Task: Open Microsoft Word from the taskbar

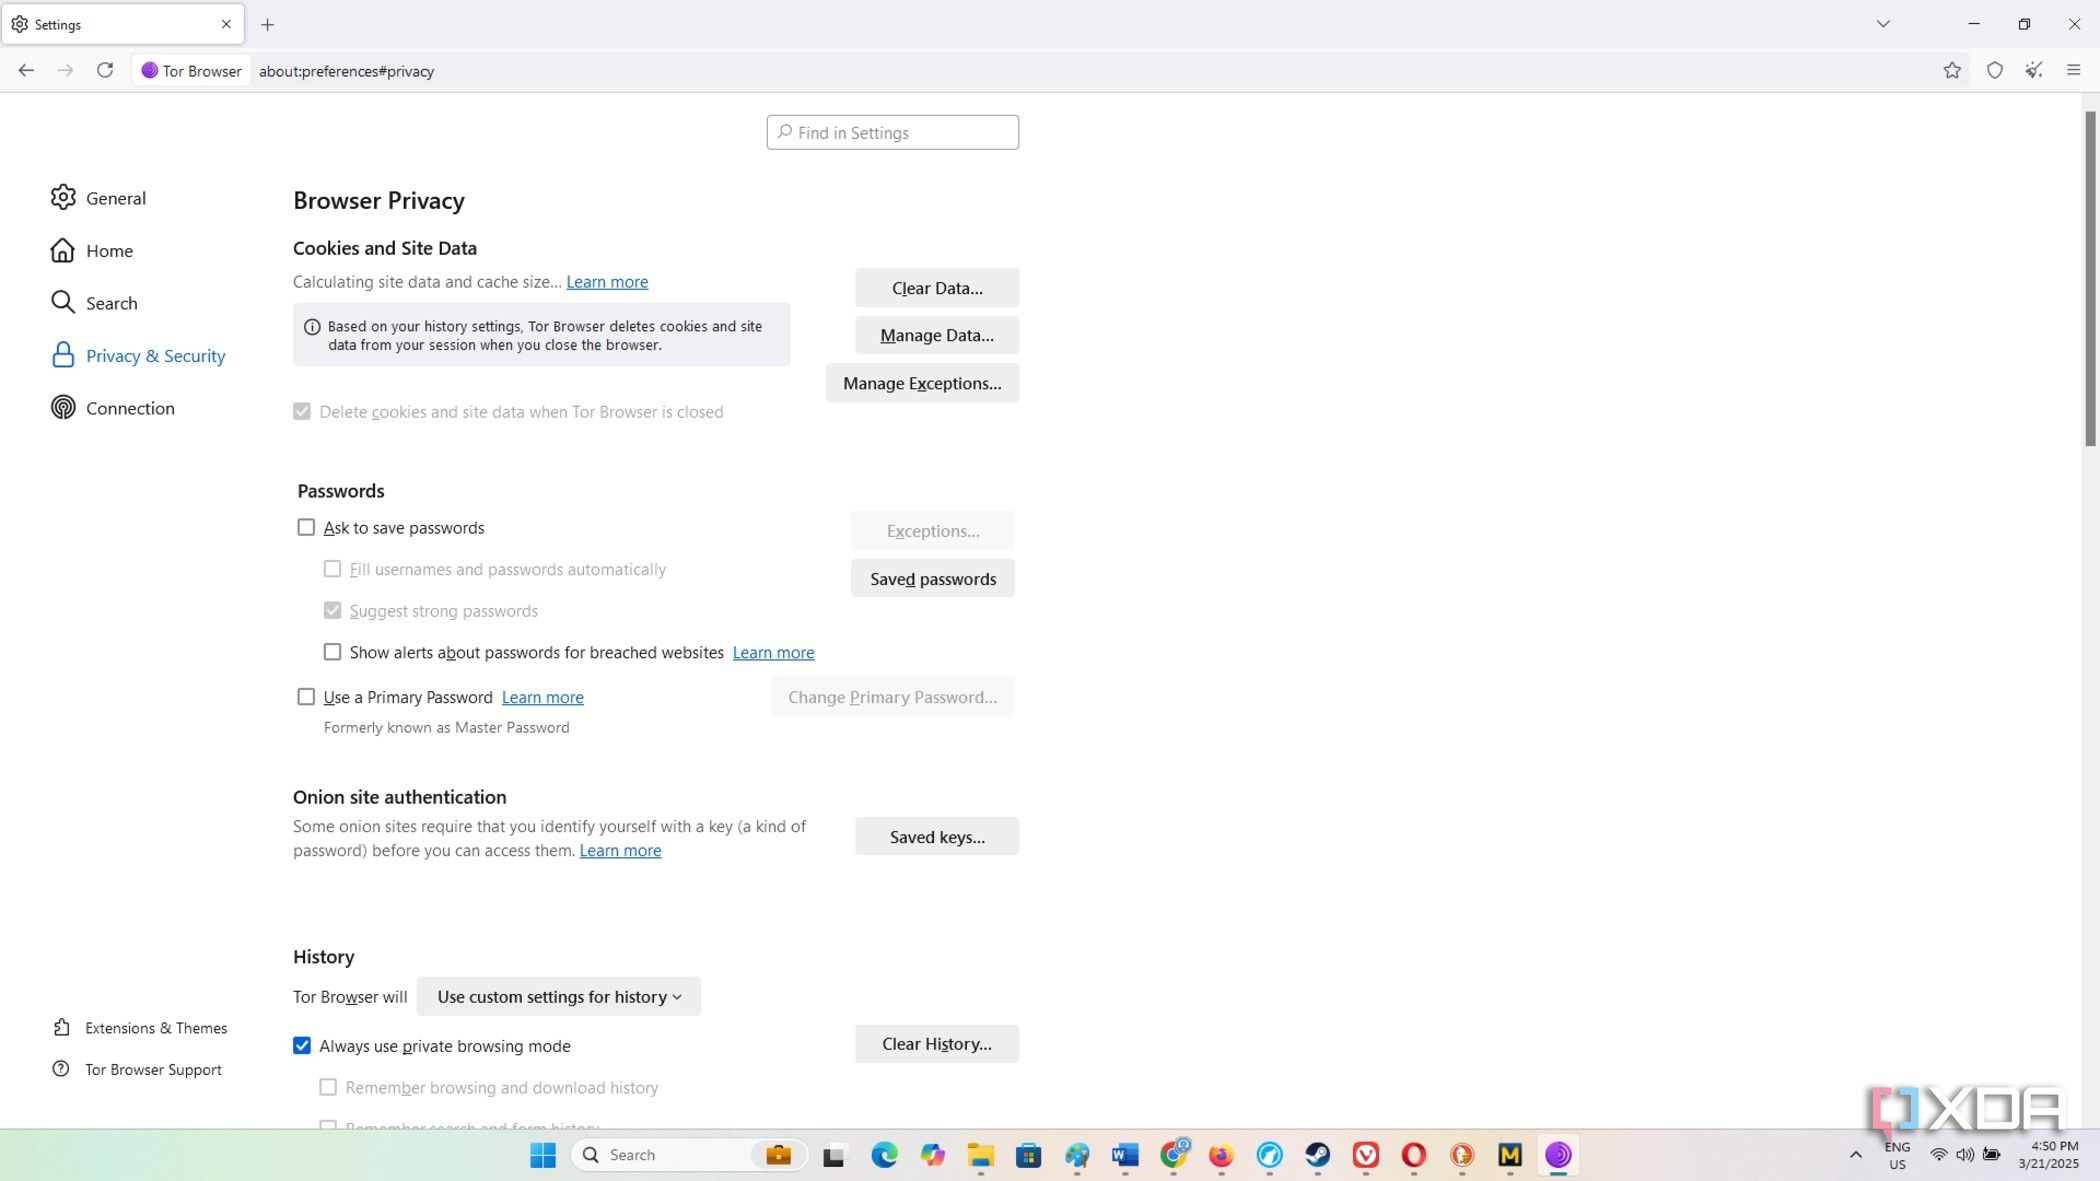Action: click(x=1125, y=1155)
